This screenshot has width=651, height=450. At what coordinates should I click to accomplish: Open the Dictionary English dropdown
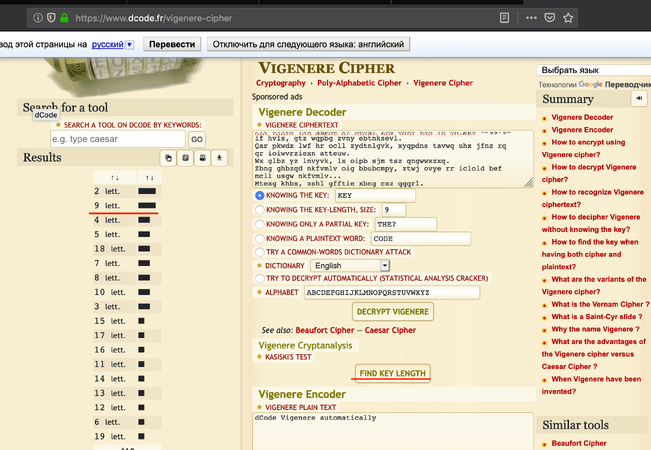click(350, 265)
